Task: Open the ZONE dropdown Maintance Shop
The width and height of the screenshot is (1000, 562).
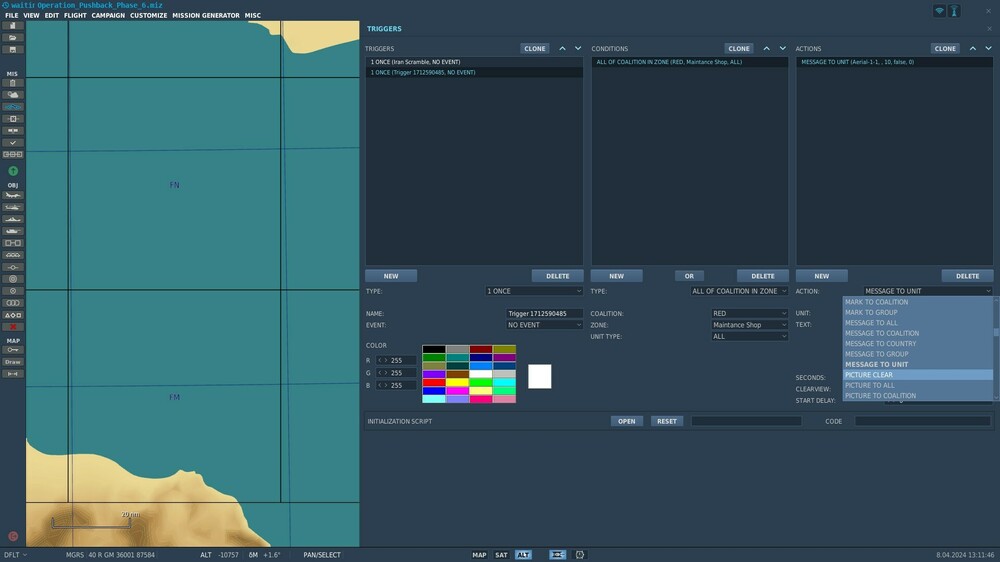Action: 749,325
